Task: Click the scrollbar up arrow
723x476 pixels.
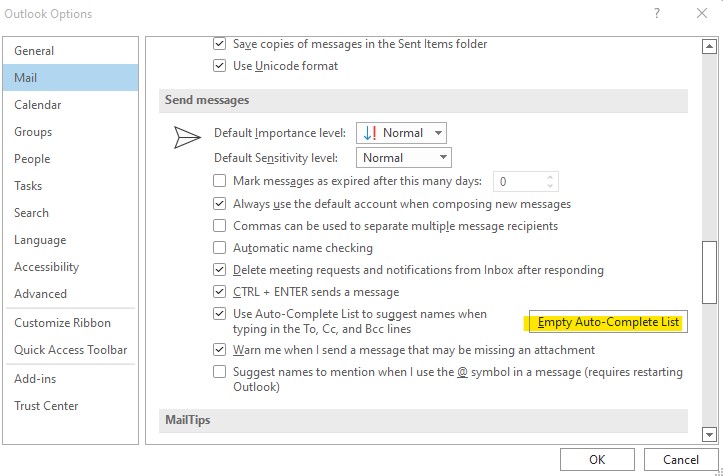Action: [709, 46]
